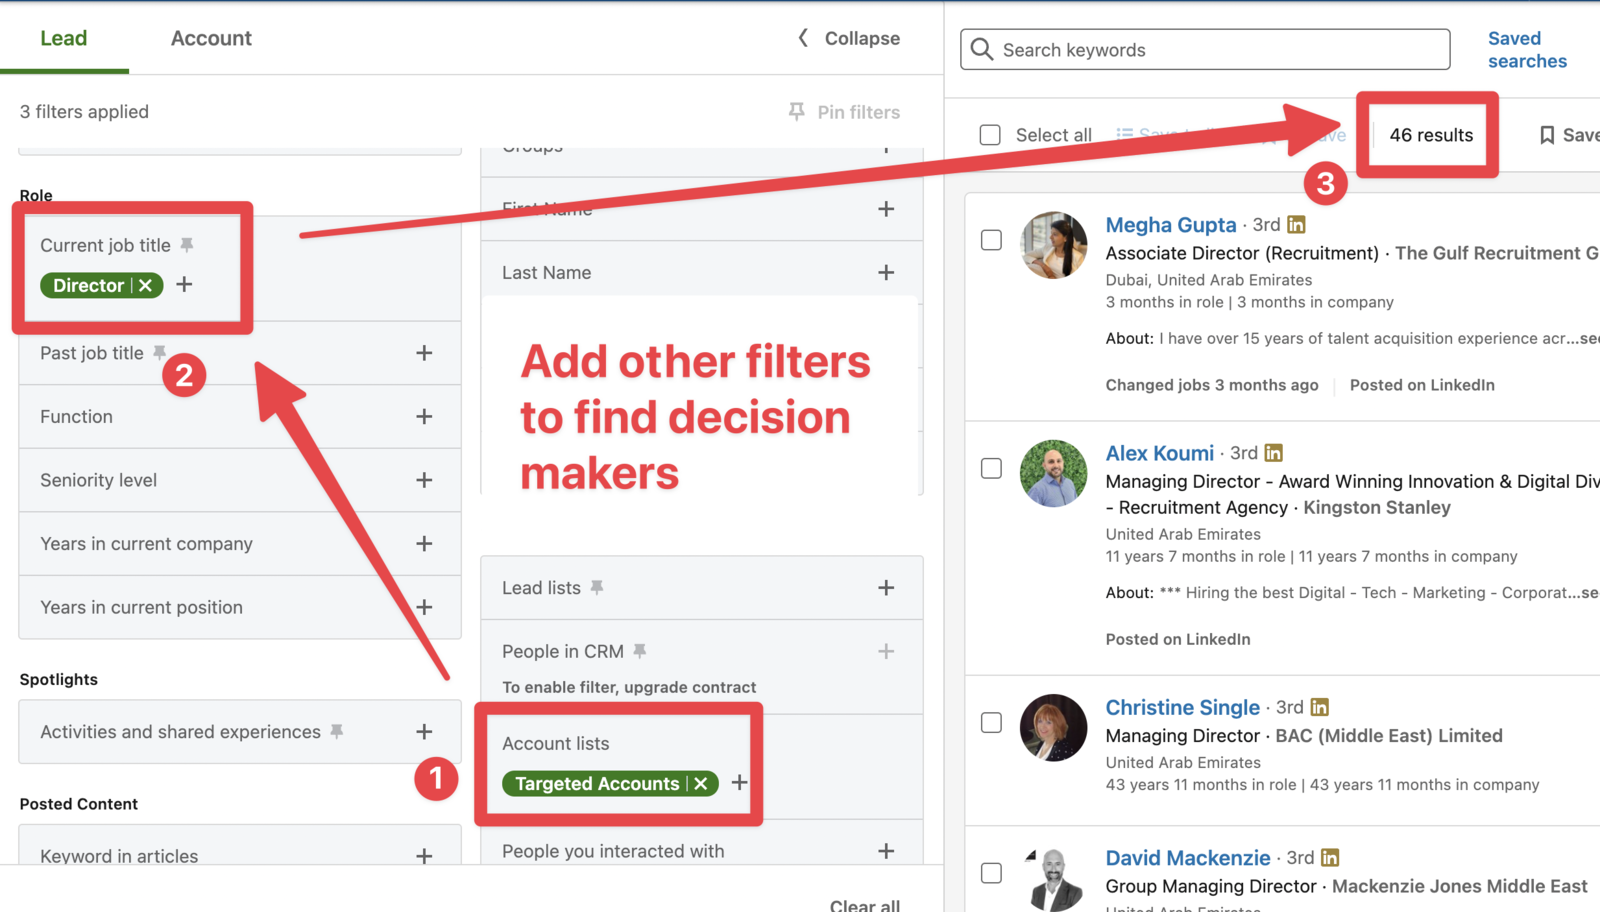The height and width of the screenshot is (912, 1600).
Task: Expand People you interacted with filter
Action: tap(886, 851)
